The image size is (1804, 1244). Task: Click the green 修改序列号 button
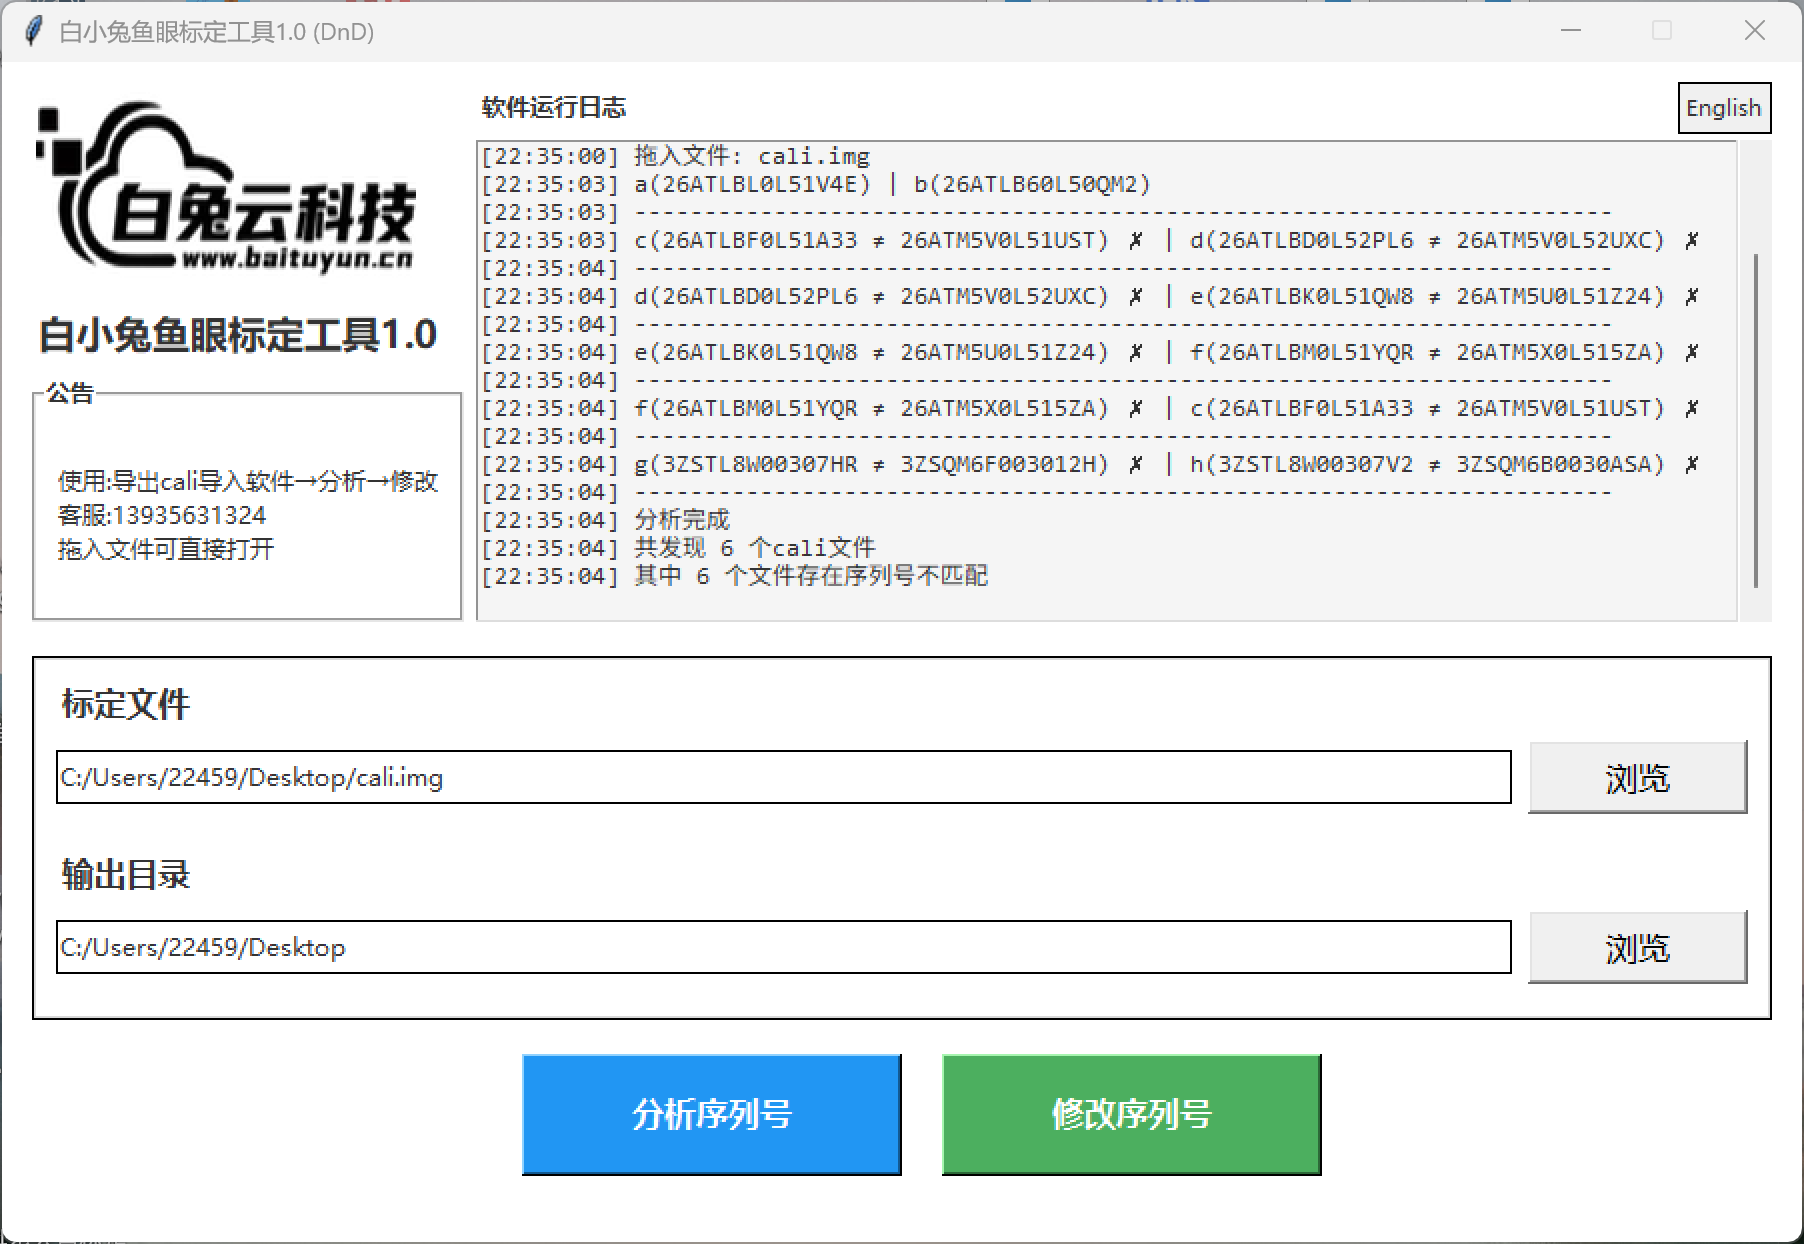pyautogui.click(x=1131, y=1114)
